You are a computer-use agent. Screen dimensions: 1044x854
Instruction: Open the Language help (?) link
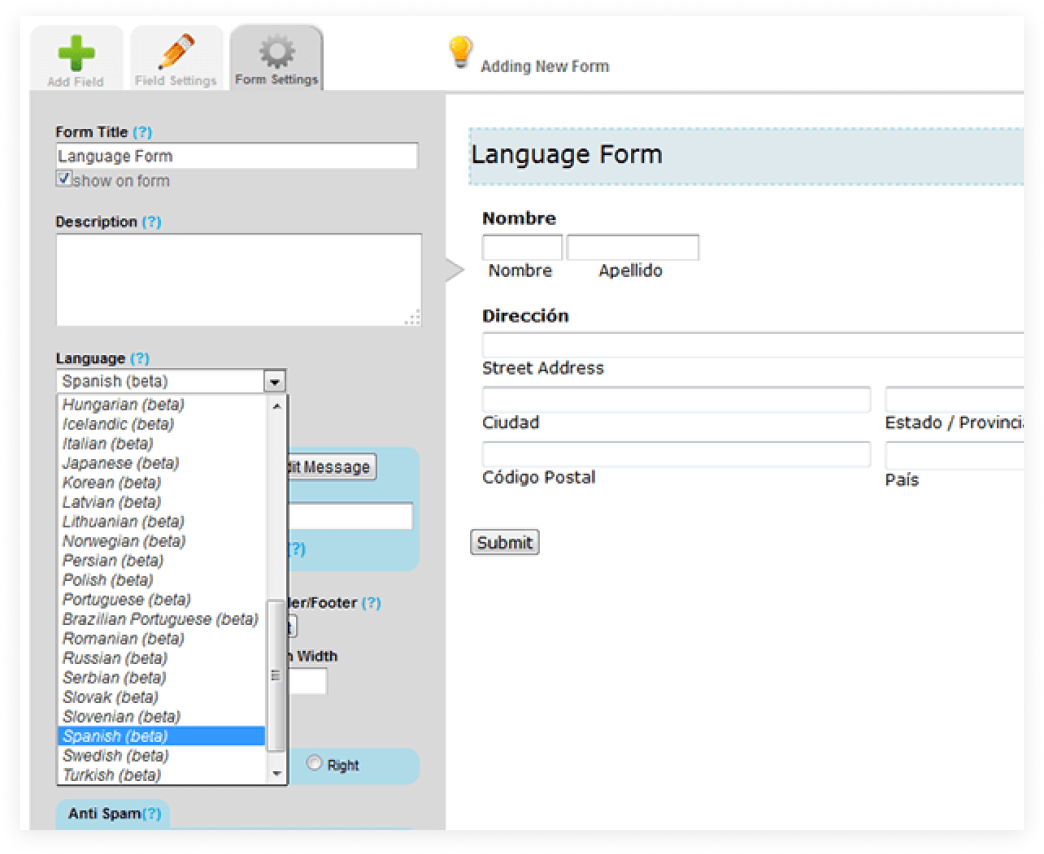[x=139, y=358]
